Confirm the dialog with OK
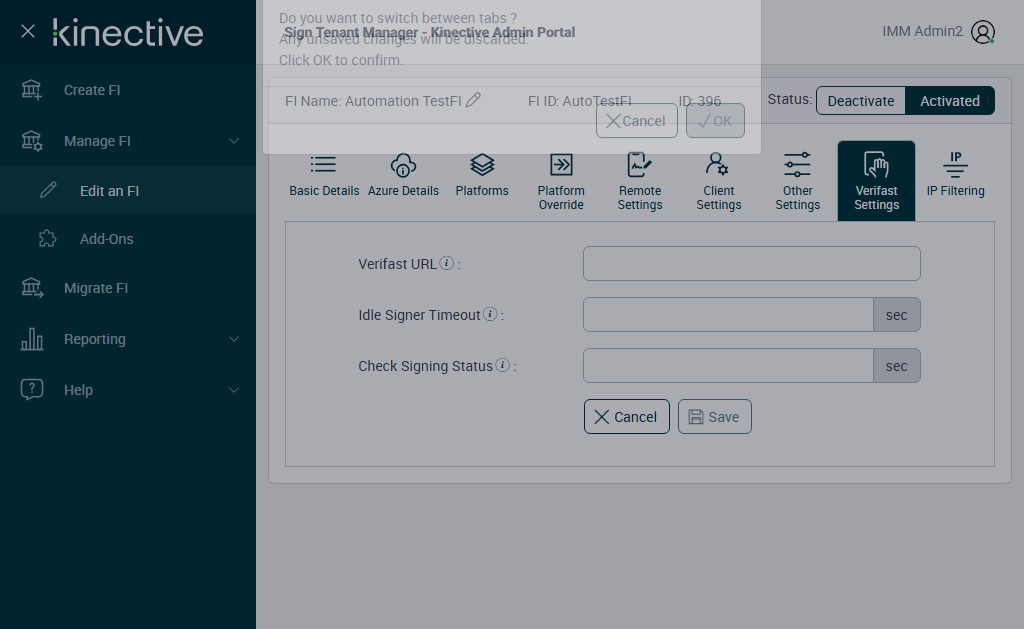 coord(715,121)
